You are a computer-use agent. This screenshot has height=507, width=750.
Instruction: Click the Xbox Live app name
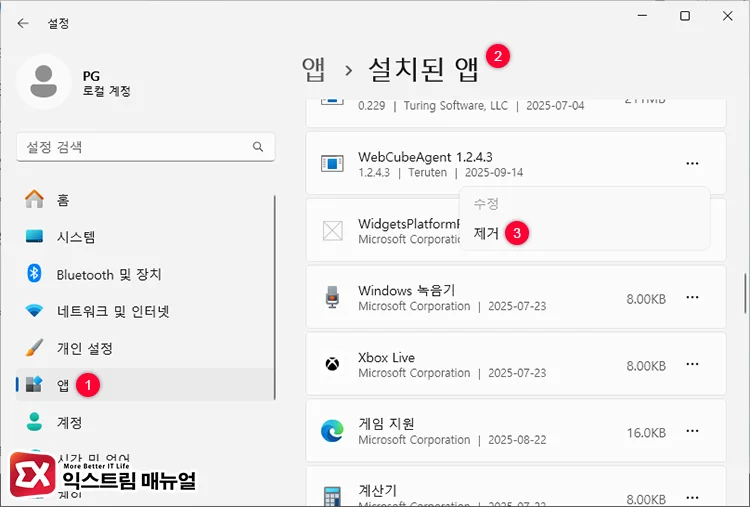(386, 357)
